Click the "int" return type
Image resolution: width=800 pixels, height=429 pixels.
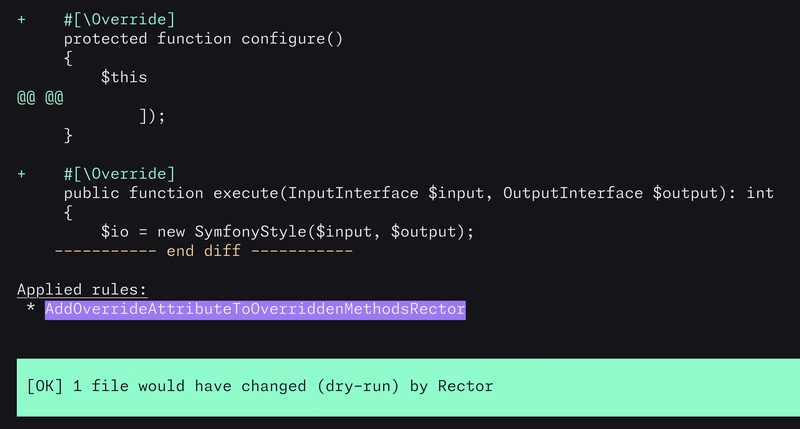760,193
